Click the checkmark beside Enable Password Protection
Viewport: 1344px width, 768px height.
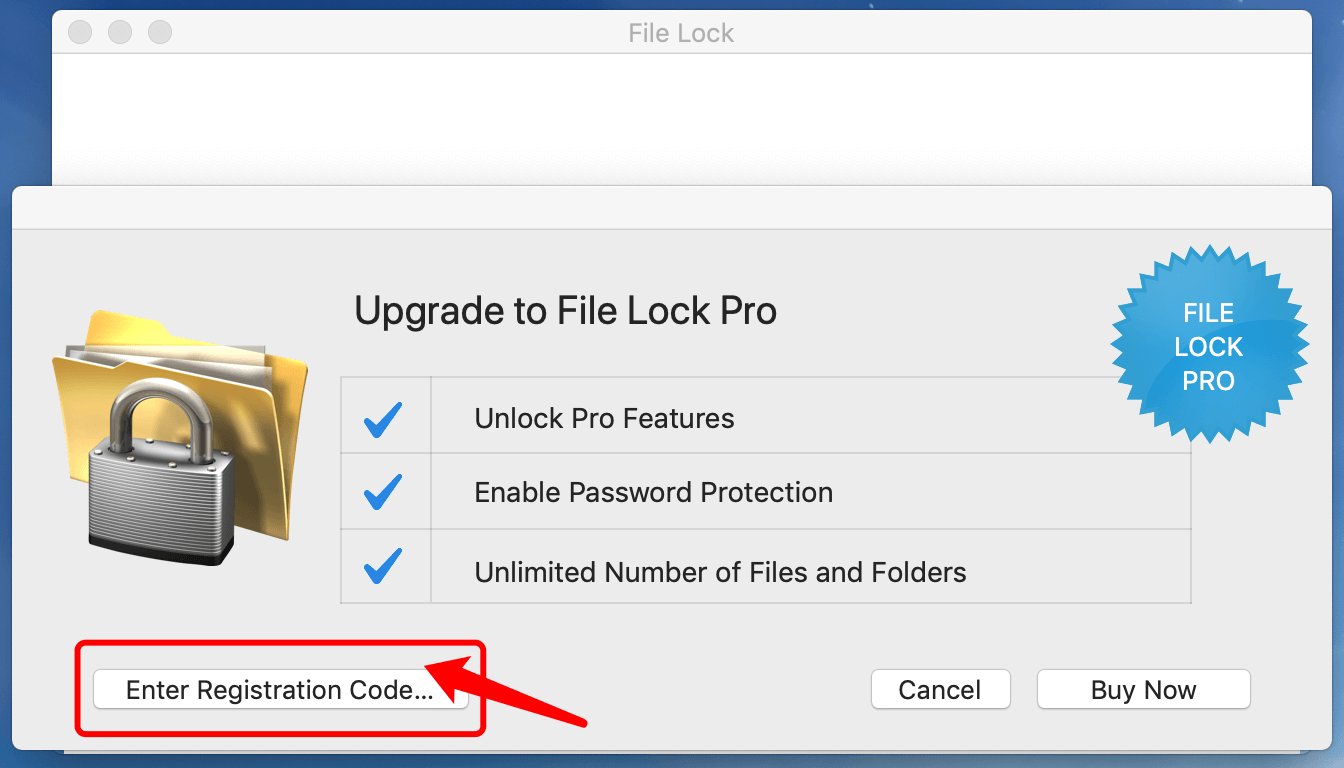384,492
